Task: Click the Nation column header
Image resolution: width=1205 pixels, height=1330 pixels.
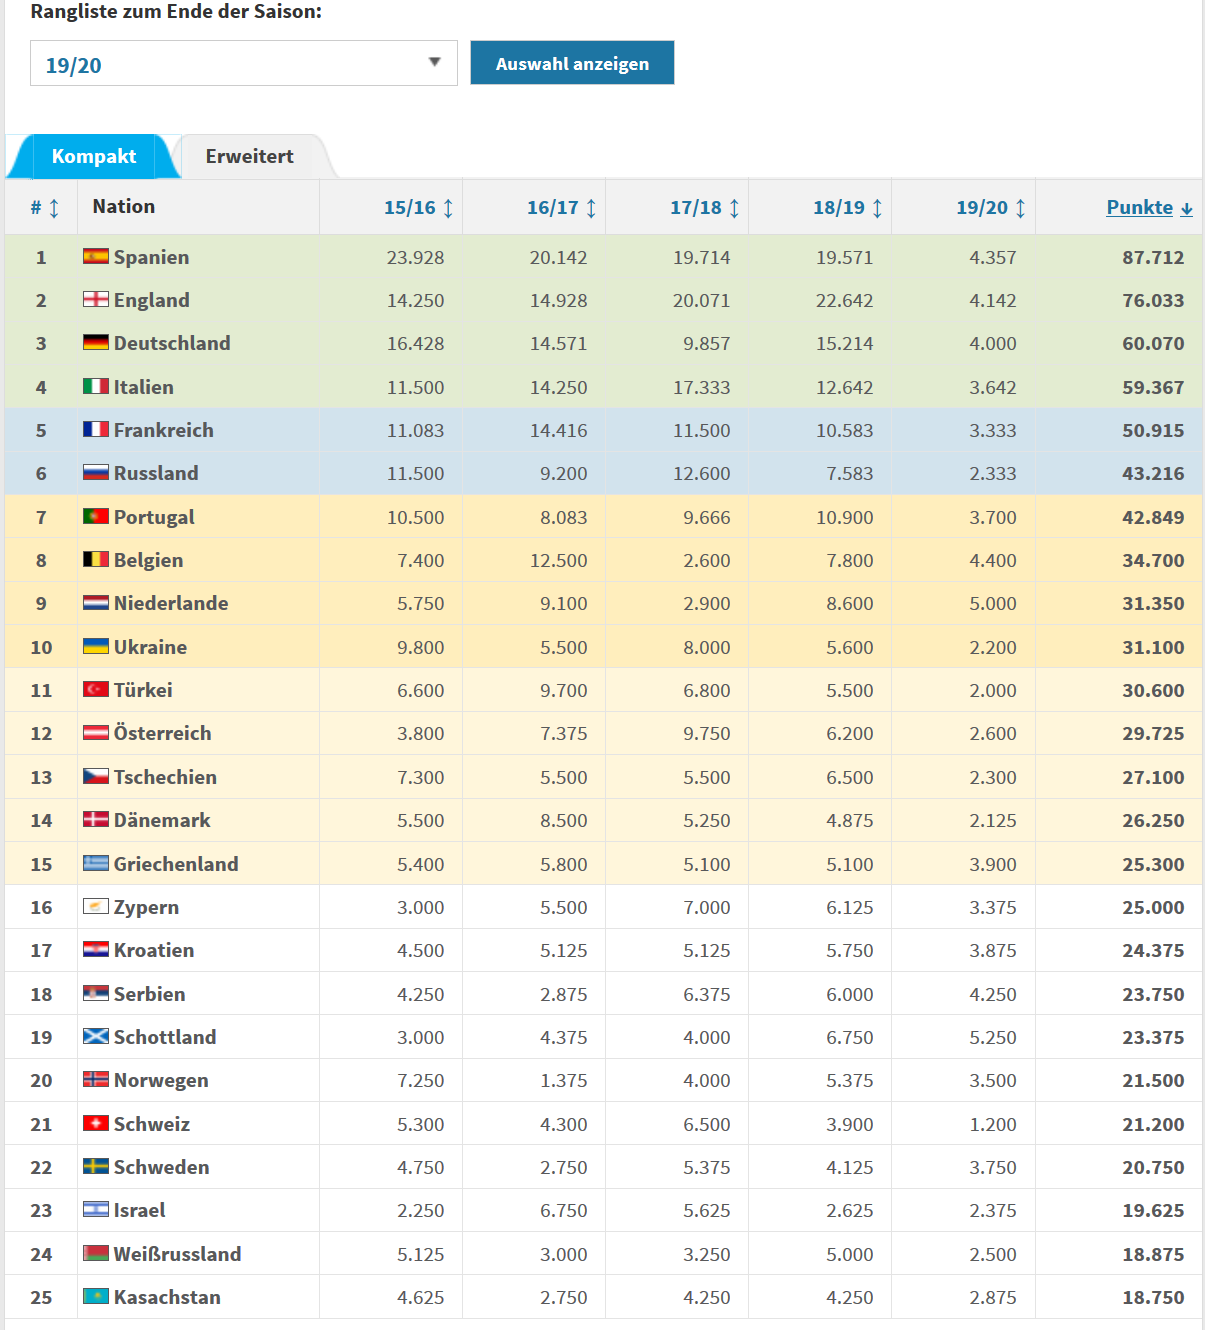Action: pos(124,207)
